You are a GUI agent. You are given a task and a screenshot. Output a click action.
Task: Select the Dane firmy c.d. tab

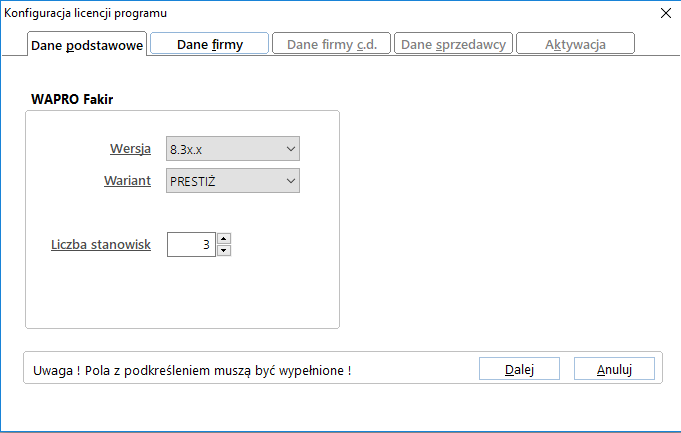[331, 43]
